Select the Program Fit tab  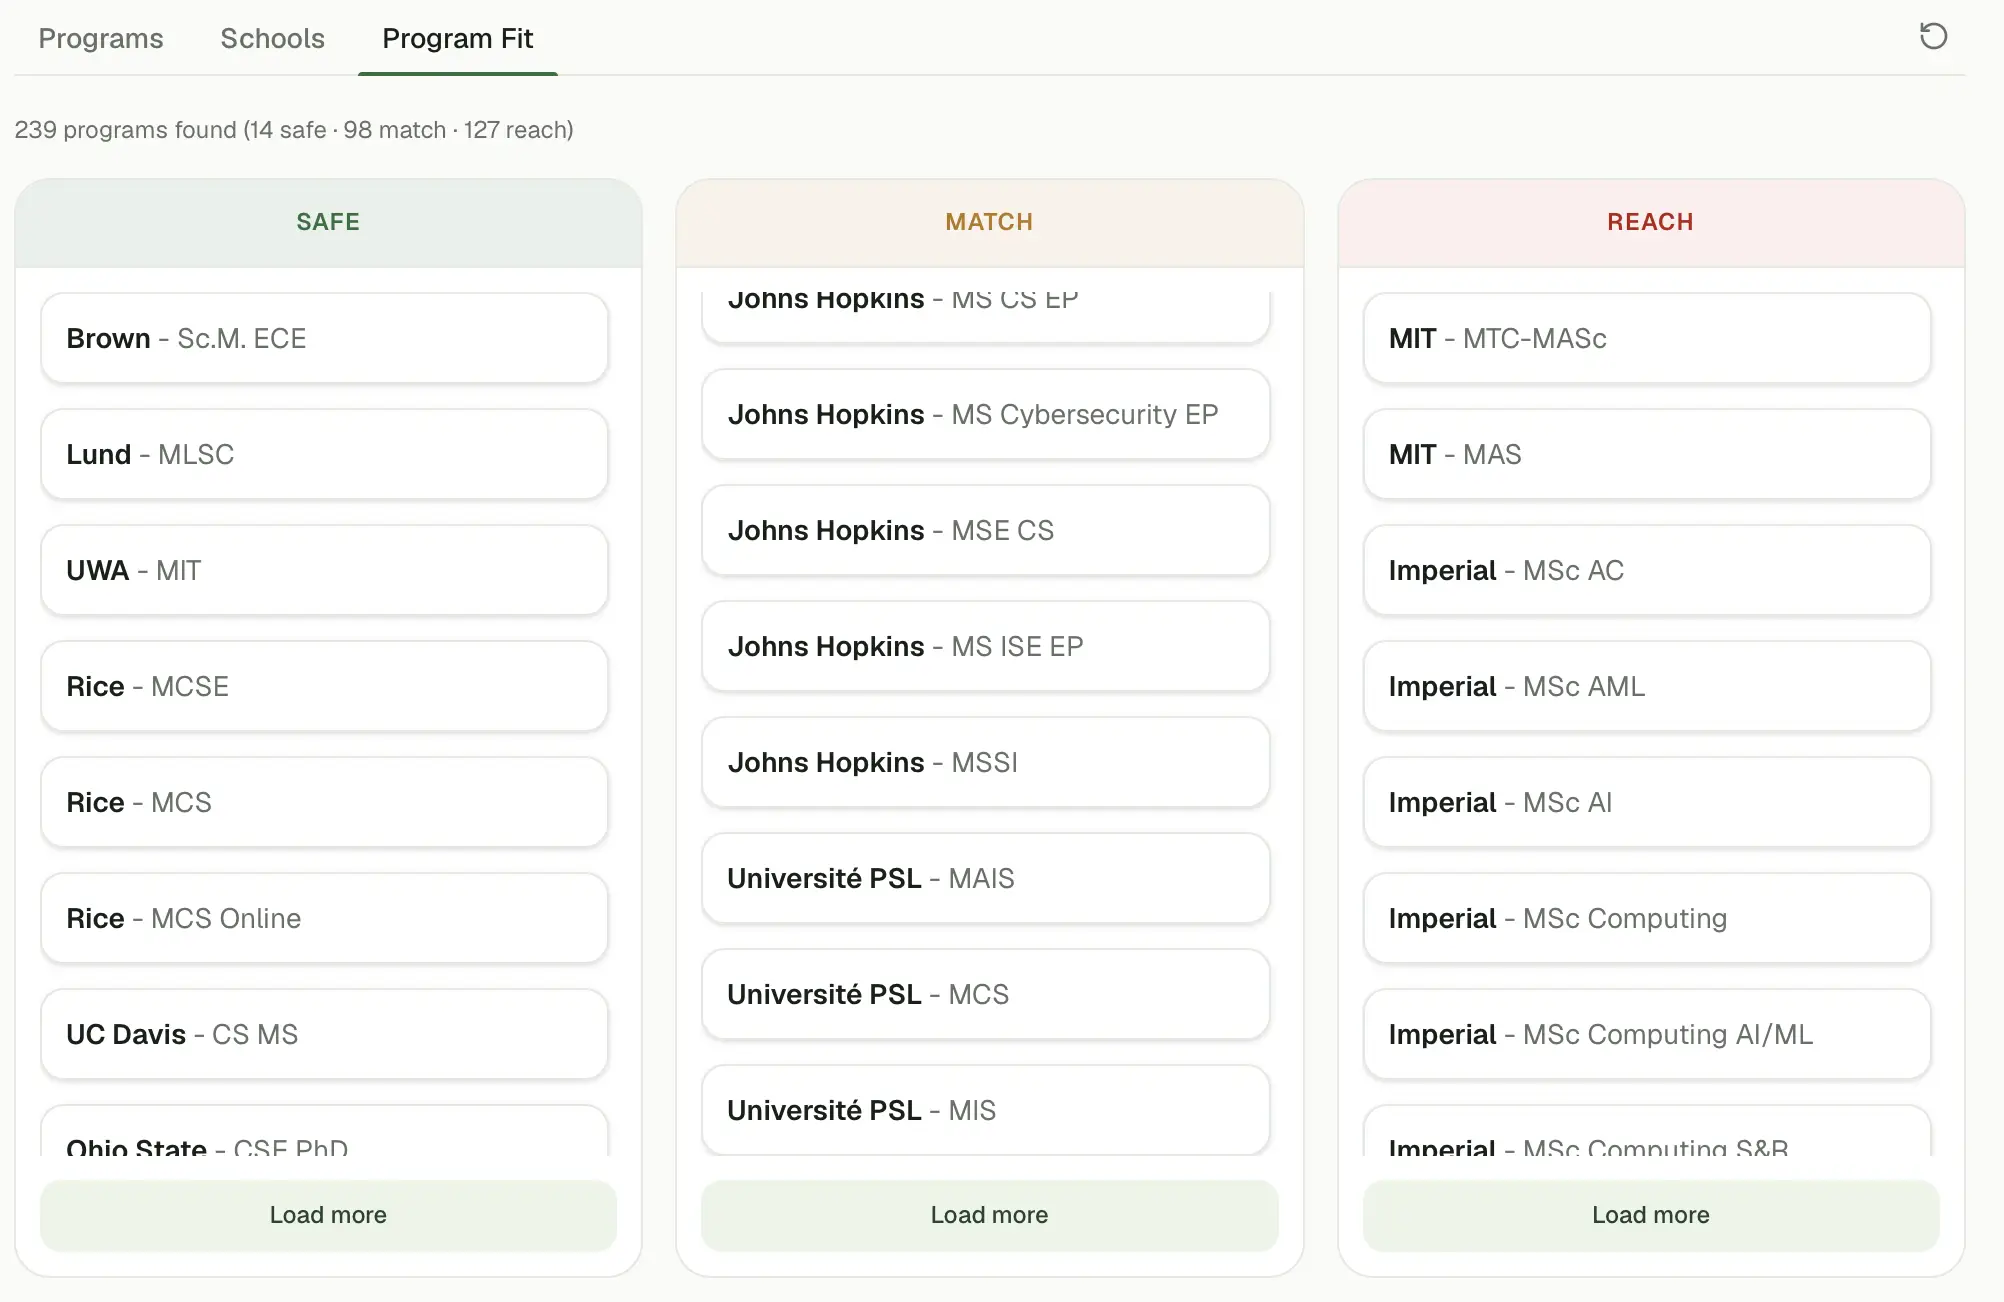(458, 38)
